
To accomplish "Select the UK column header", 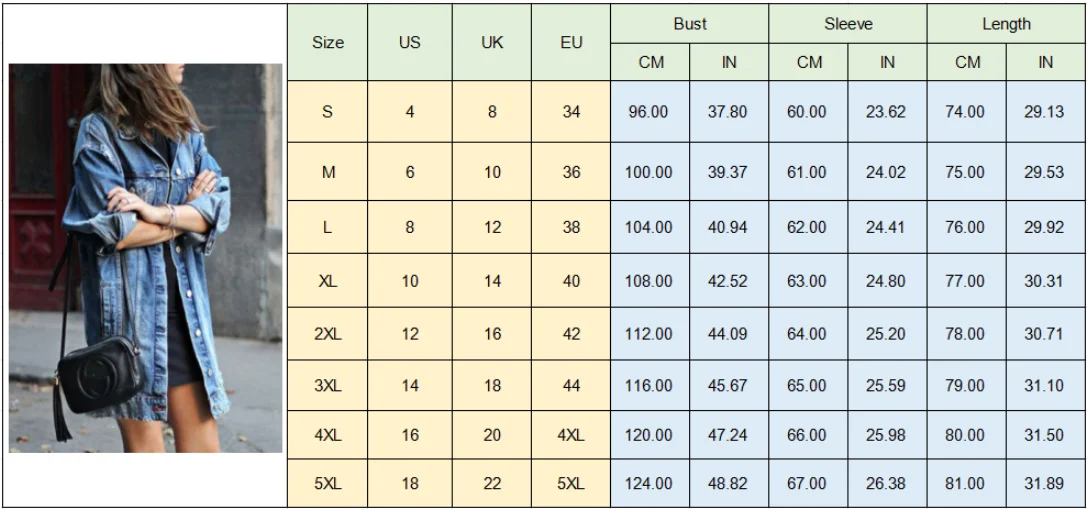I will 492,43.
